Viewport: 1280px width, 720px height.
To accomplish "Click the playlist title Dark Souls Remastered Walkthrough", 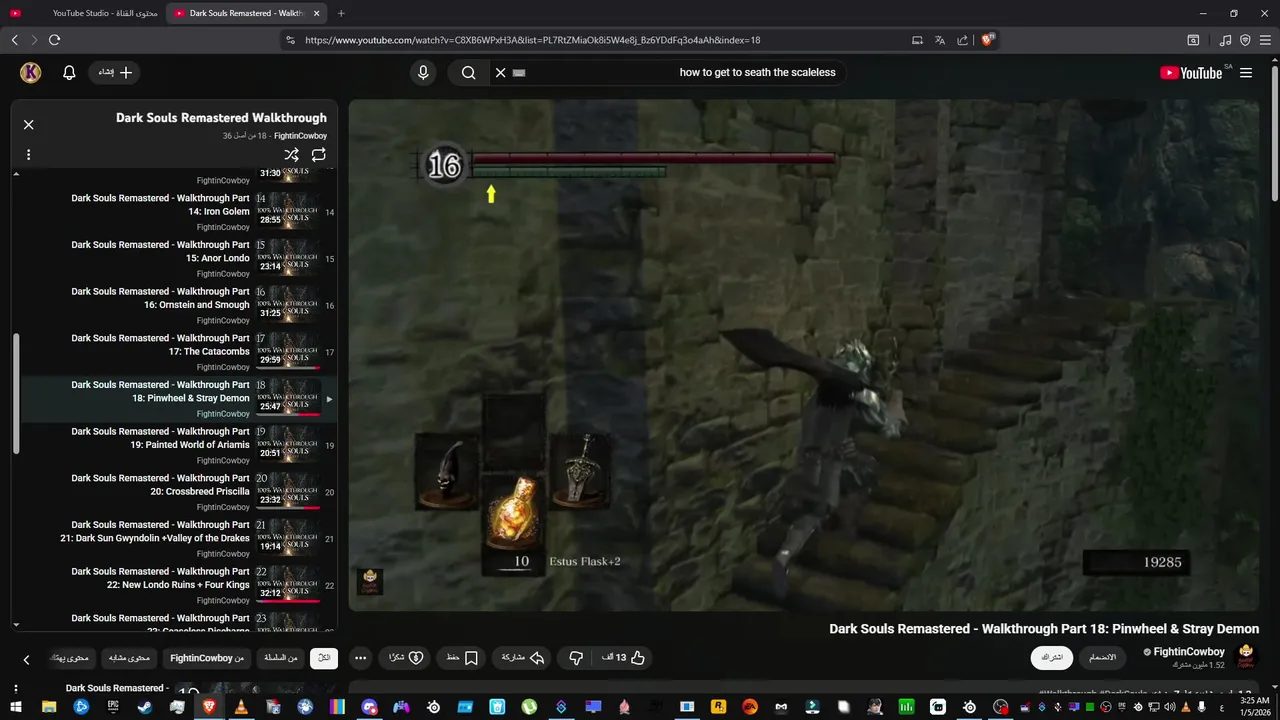I will pyautogui.click(x=221, y=118).
